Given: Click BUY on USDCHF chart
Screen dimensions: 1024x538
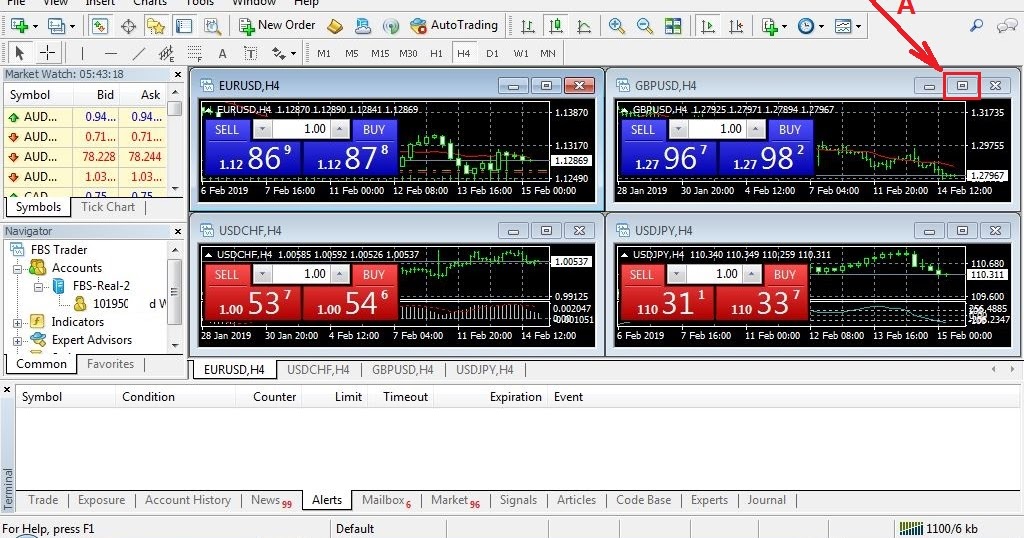Looking at the screenshot, I should click(374, 275).
